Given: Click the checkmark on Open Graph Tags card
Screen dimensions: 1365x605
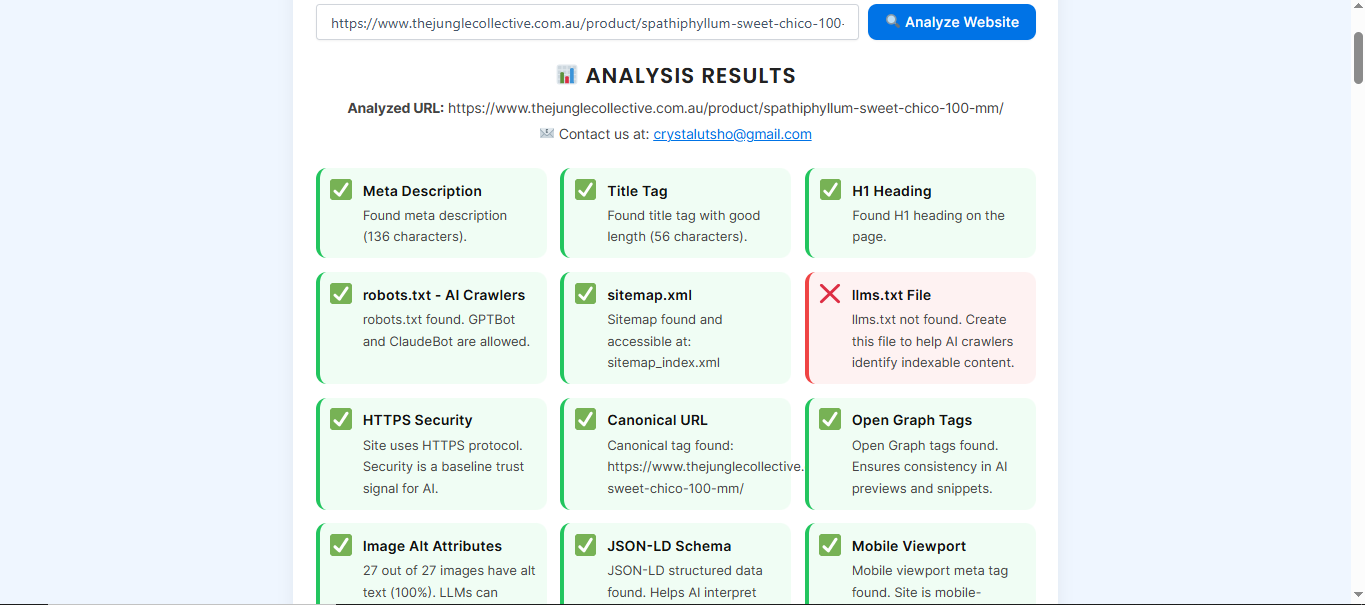Looking at the screenshot, I should tap(830, 419).
